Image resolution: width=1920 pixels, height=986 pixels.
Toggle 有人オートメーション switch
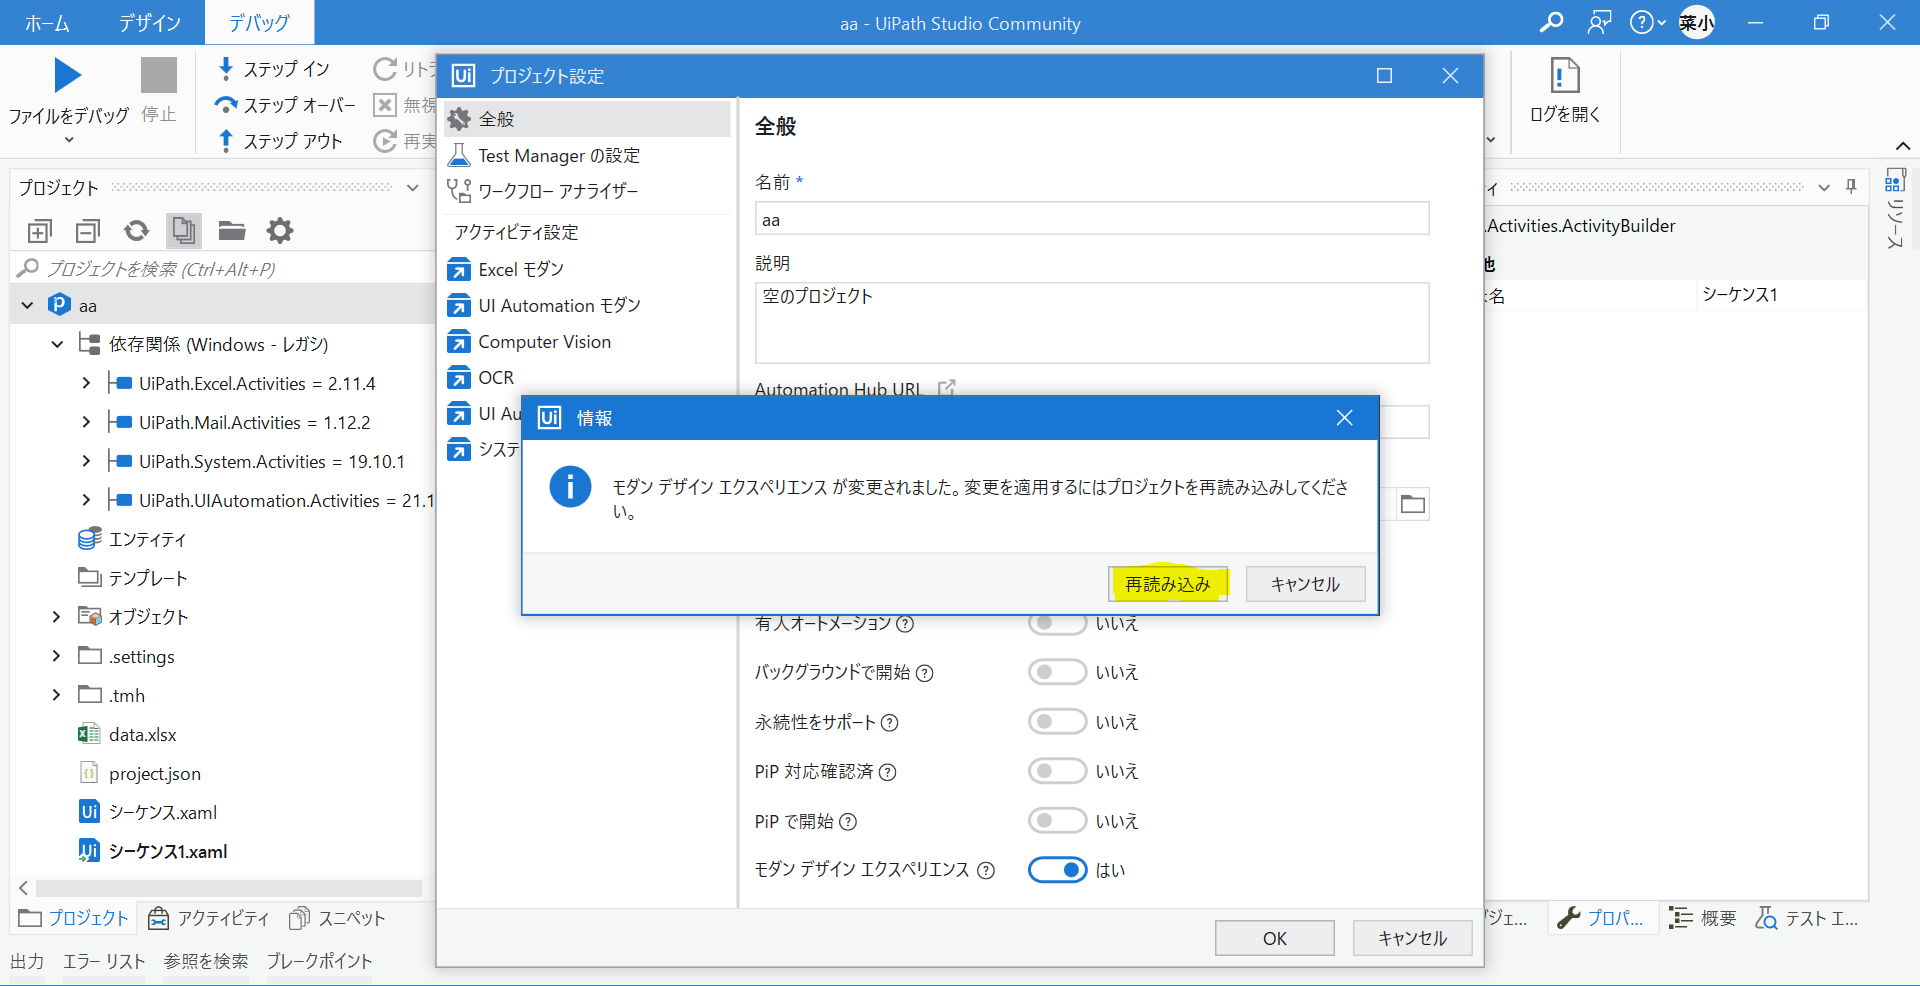(1057, 623)
